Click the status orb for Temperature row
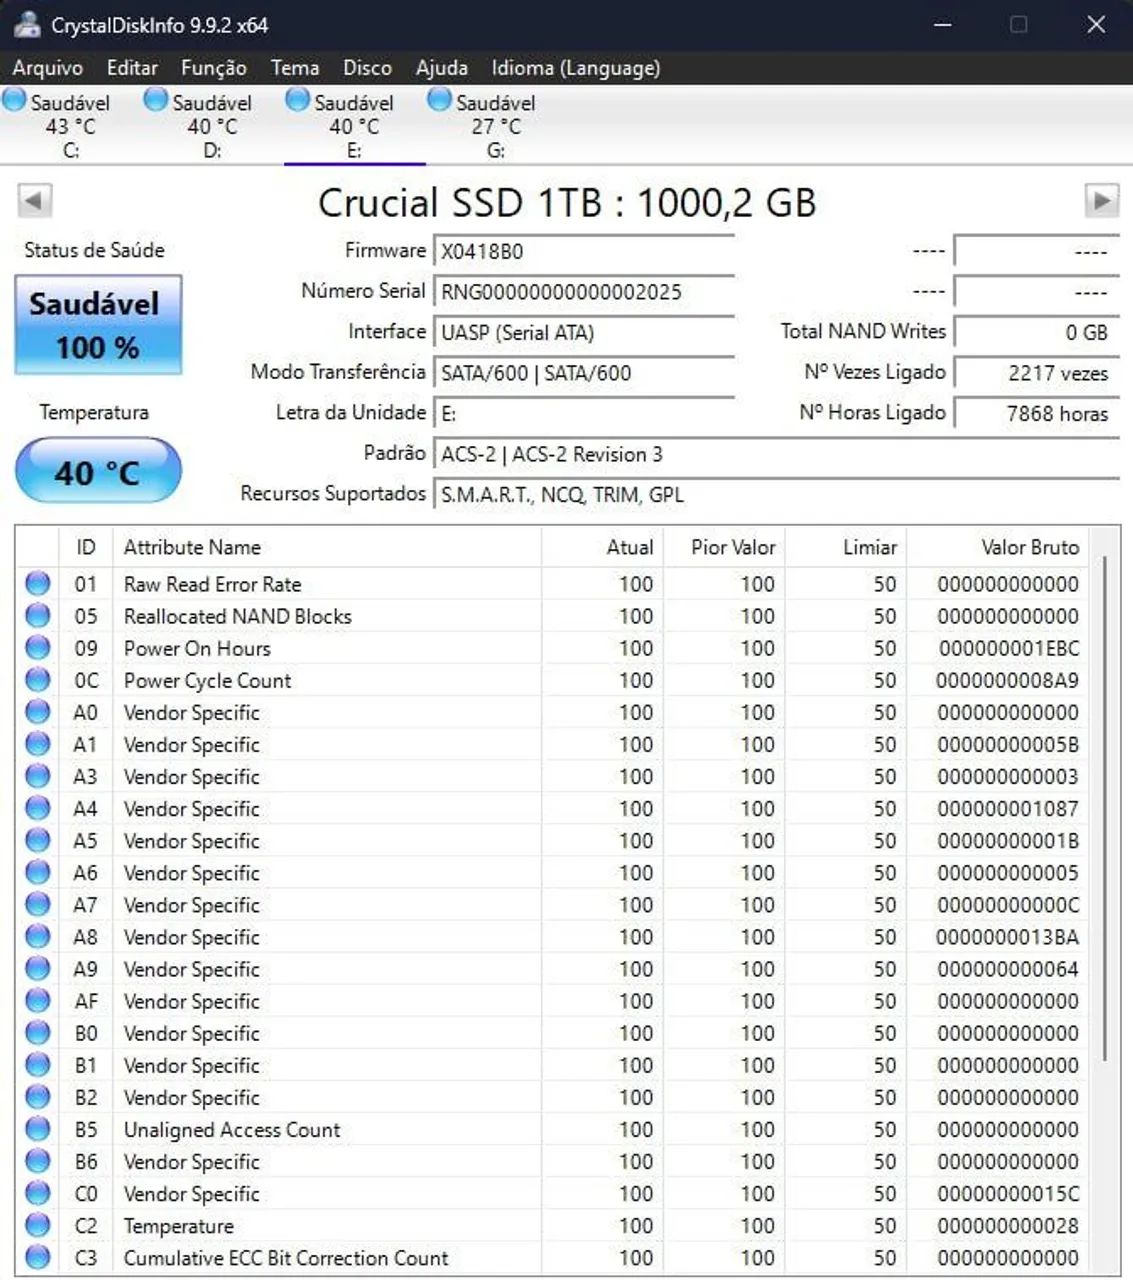1133x1280 pixels. click(x=38, y=1224)
